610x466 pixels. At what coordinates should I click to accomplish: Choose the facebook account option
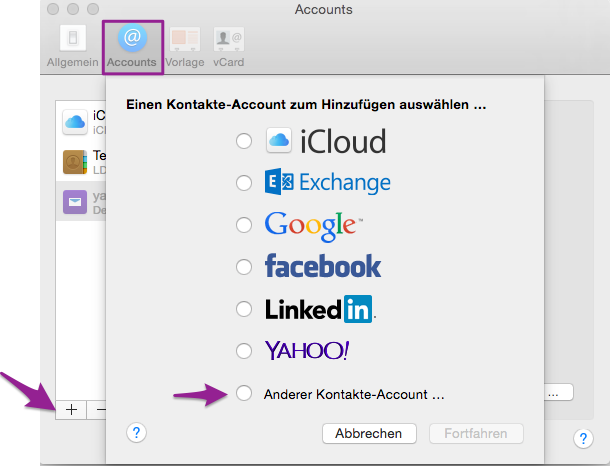[243, 267]
